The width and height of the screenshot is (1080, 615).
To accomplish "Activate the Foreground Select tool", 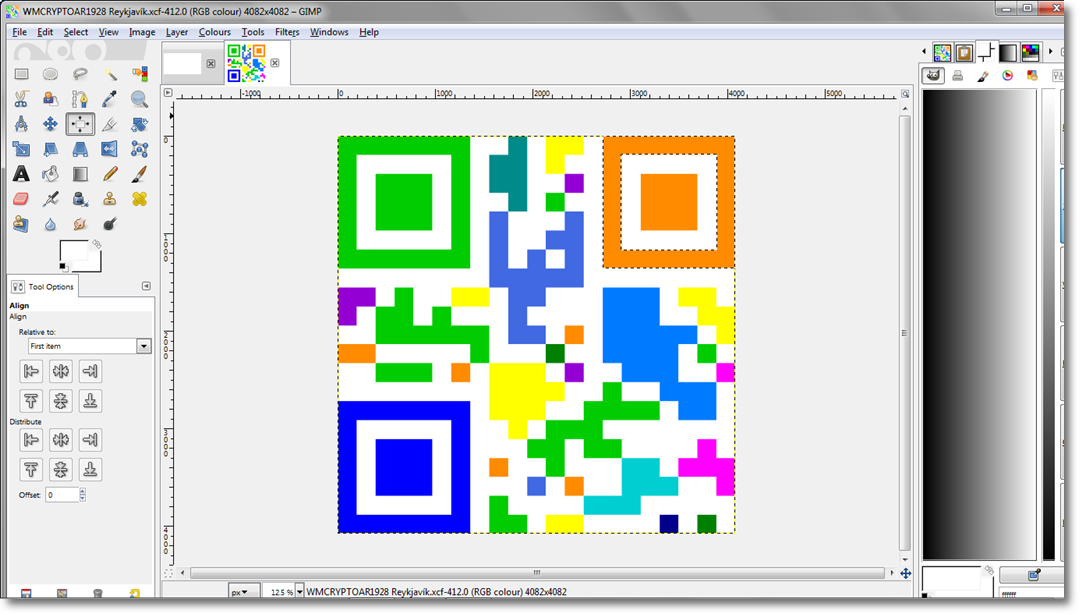I will (50, 99).
